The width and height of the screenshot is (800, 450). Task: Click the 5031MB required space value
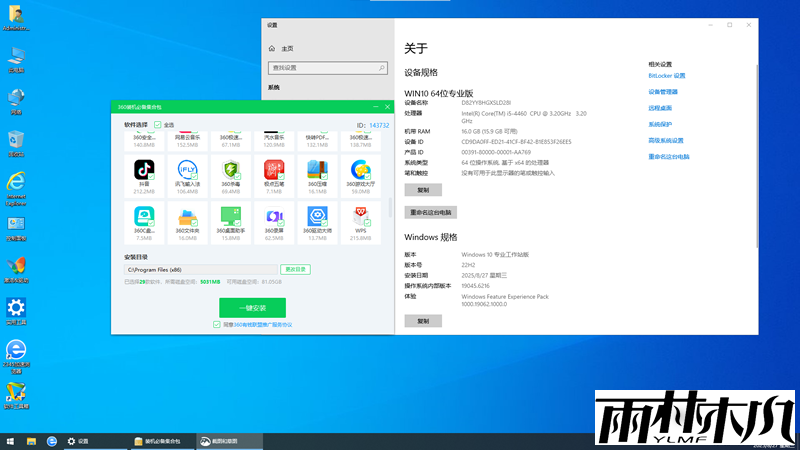pos(210,282)
